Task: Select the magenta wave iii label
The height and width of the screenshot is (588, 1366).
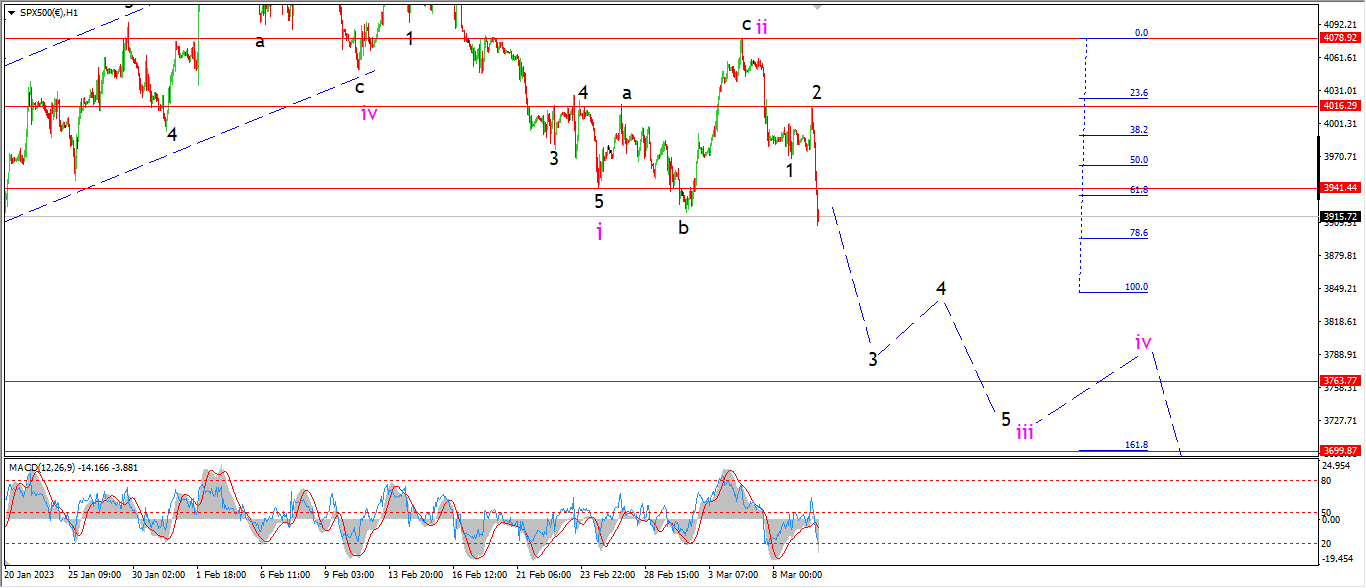Action: pyautogui.click(x=1025, y=432)
